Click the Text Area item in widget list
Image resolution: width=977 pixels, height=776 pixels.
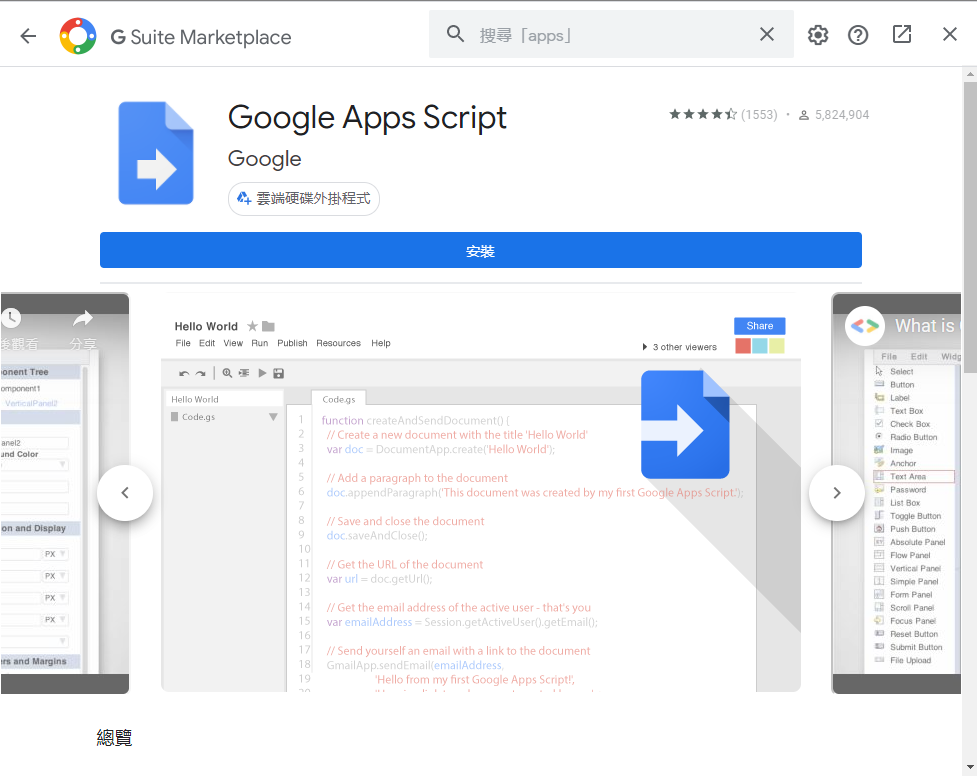[x=914, y=477]
